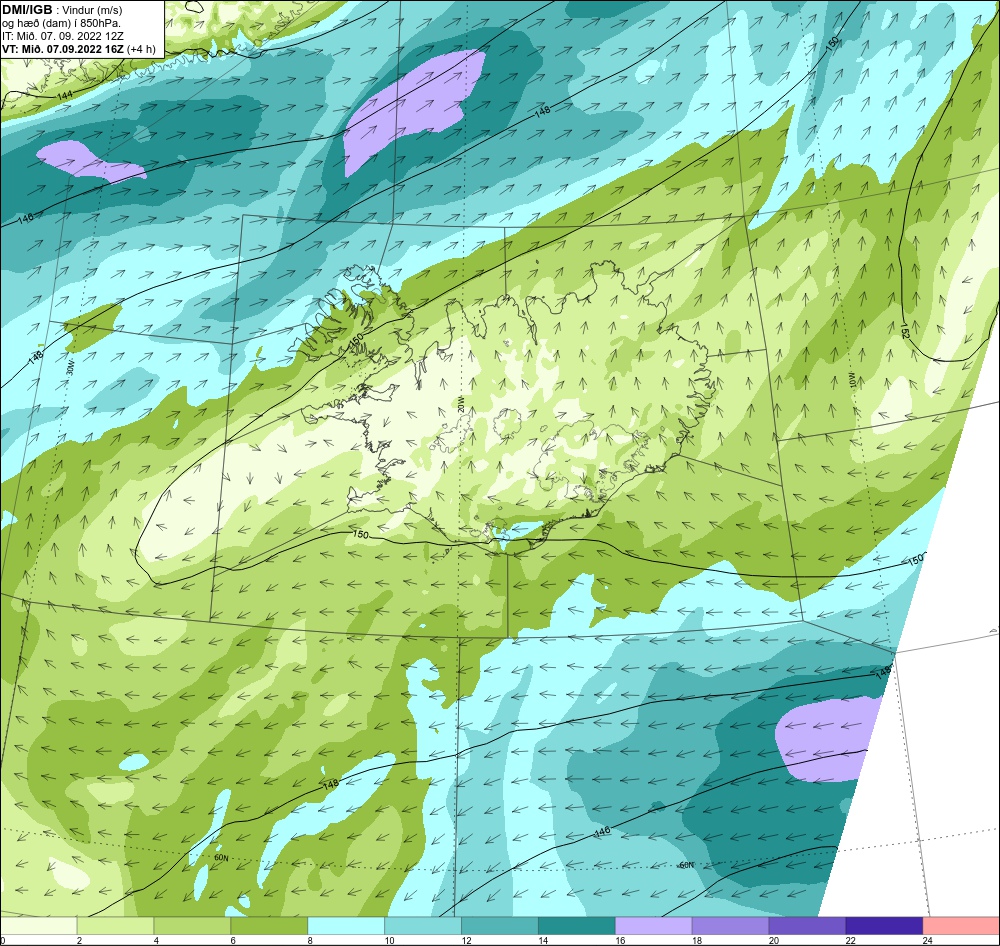Select the 10–12 m/s light teal legend swatch

point(423,926)
